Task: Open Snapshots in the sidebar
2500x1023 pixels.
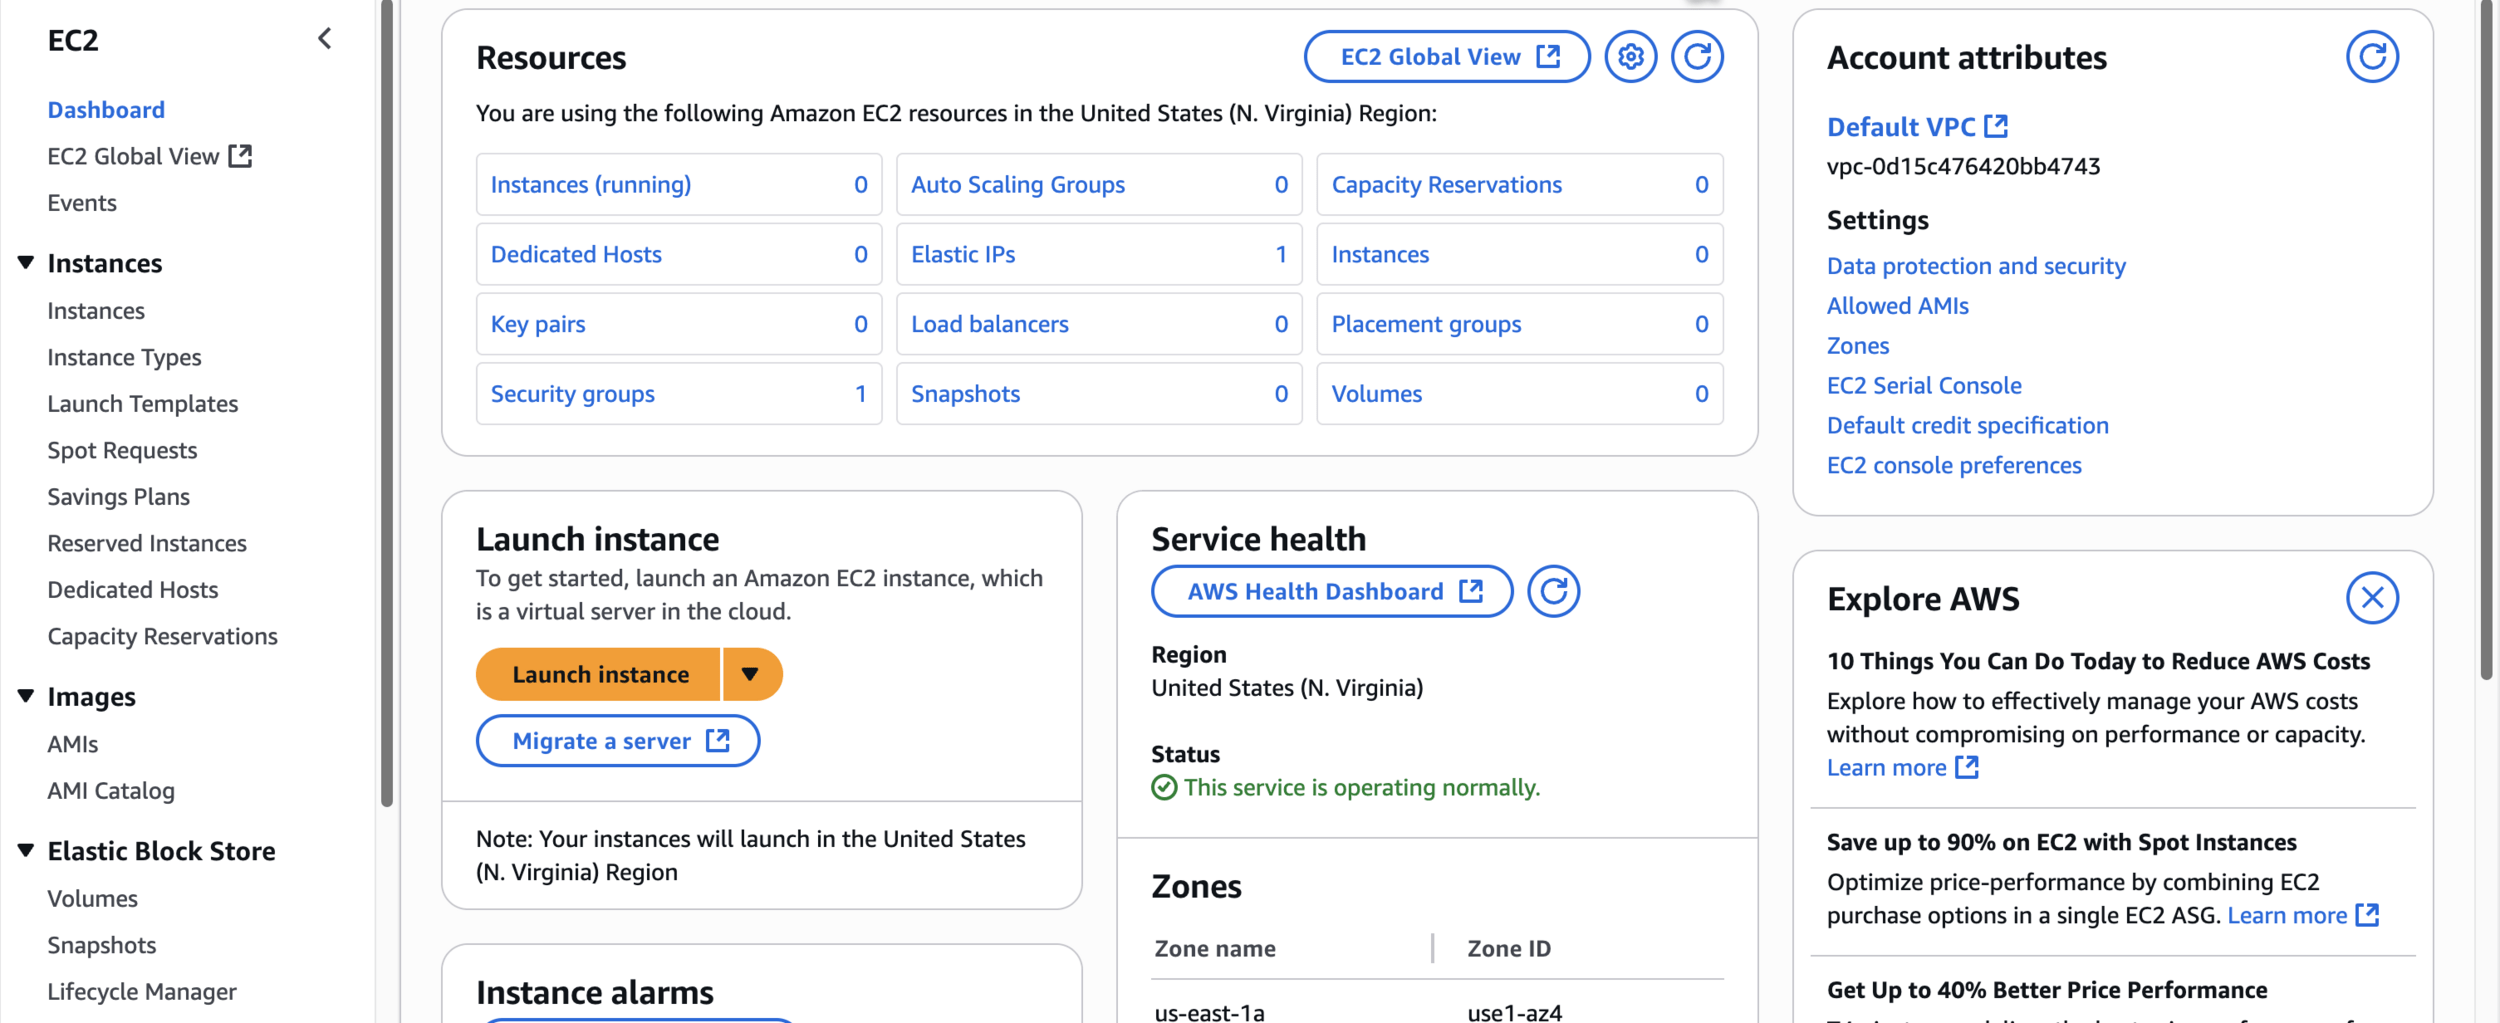Action: (102, 945)
